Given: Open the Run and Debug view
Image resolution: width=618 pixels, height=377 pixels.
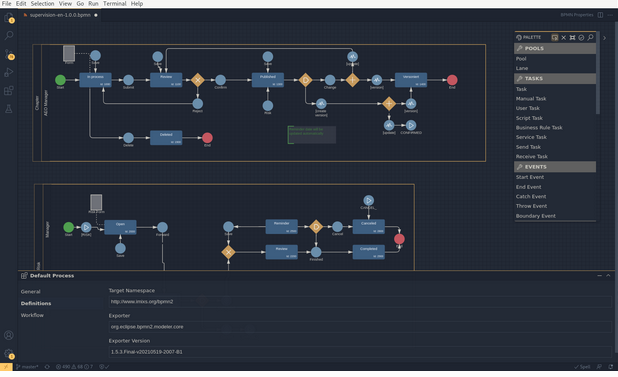Looking at the screenshot, I should pos(9,72).
